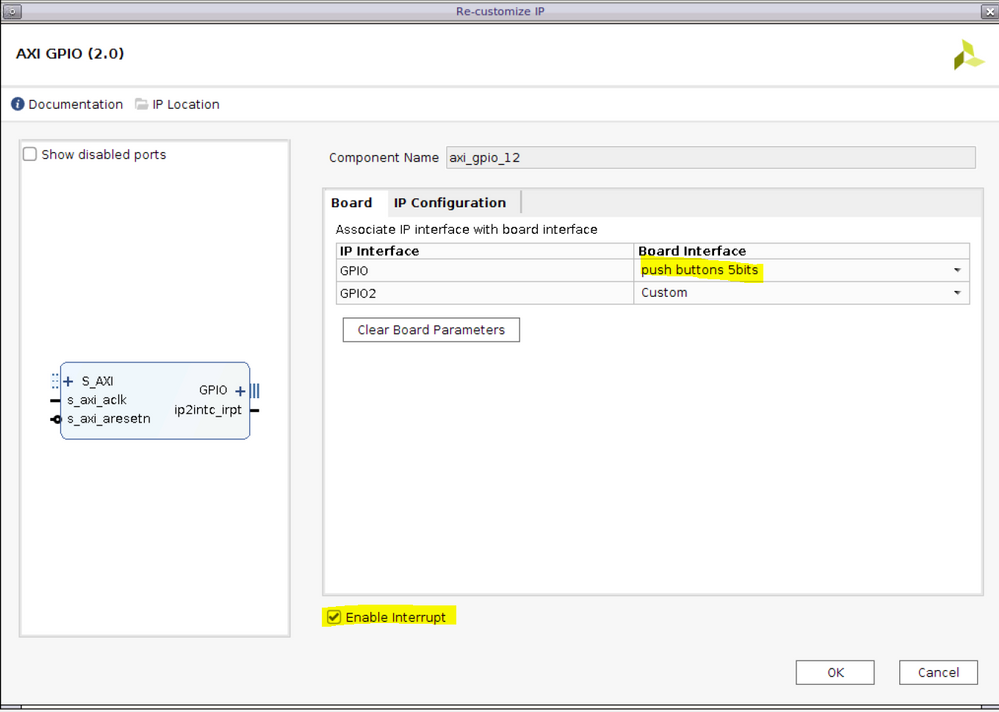Switch to the IP Configuration tab
The image size is (999, 712).
(451, 202)
